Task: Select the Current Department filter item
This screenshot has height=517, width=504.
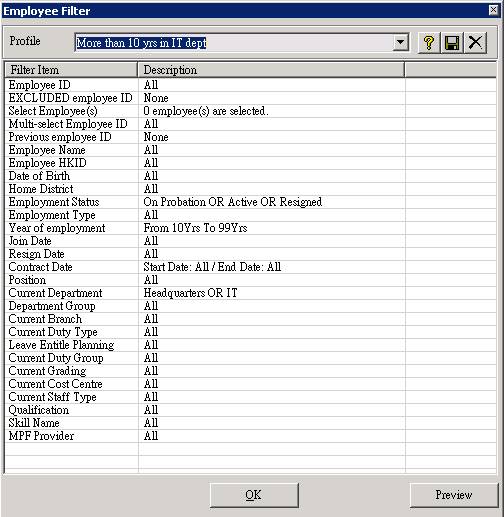Action: point(55,293)
